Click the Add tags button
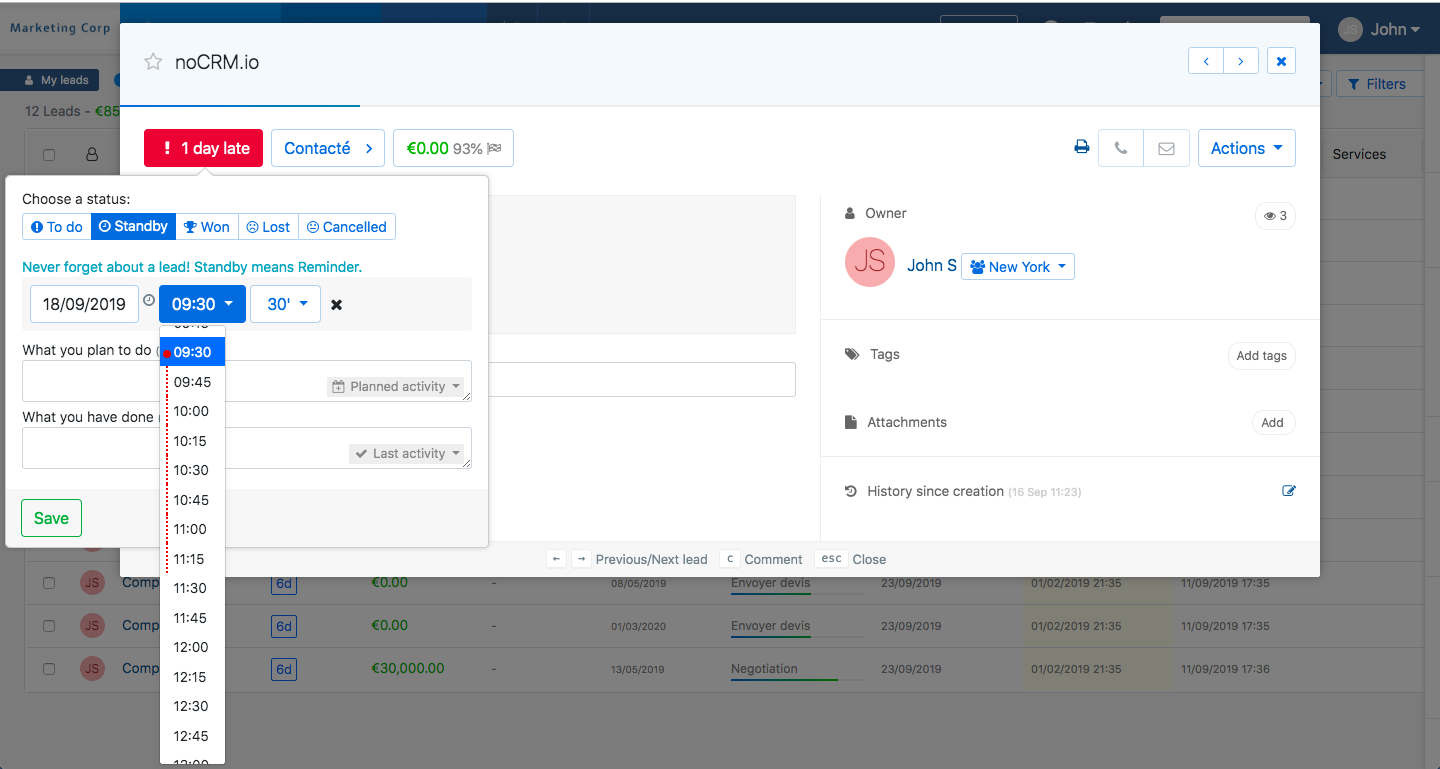 [x=1261, y=356]
